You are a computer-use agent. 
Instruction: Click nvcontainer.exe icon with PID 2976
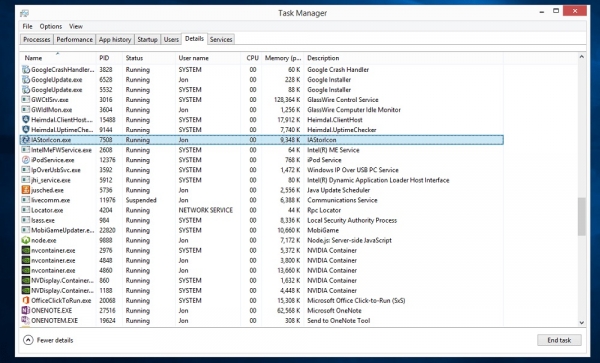tap(26, 250)
